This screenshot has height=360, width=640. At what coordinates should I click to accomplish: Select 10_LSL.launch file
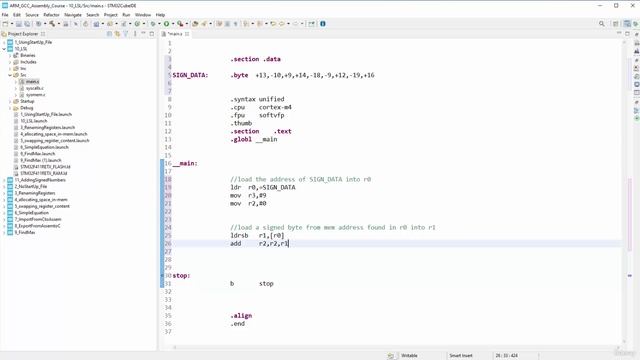(x=33, y=121)
